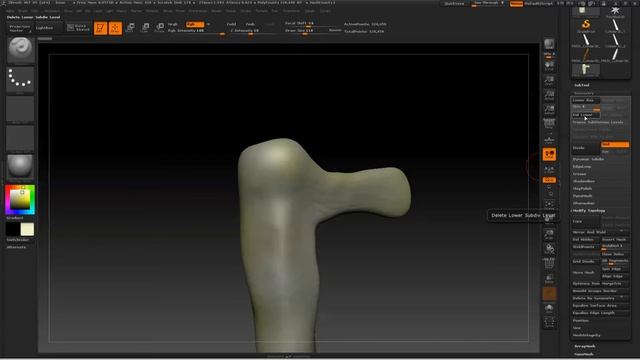Select the Move transform mode icon
Viewport: 640px width, 360px height.
pos(131,28)
